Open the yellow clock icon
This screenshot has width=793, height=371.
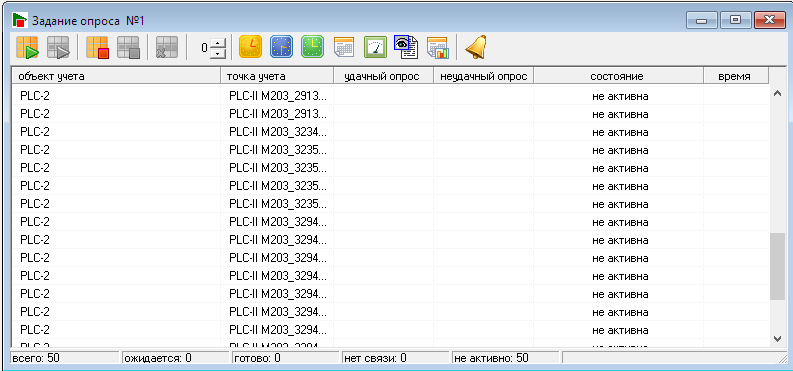[250, 47]
